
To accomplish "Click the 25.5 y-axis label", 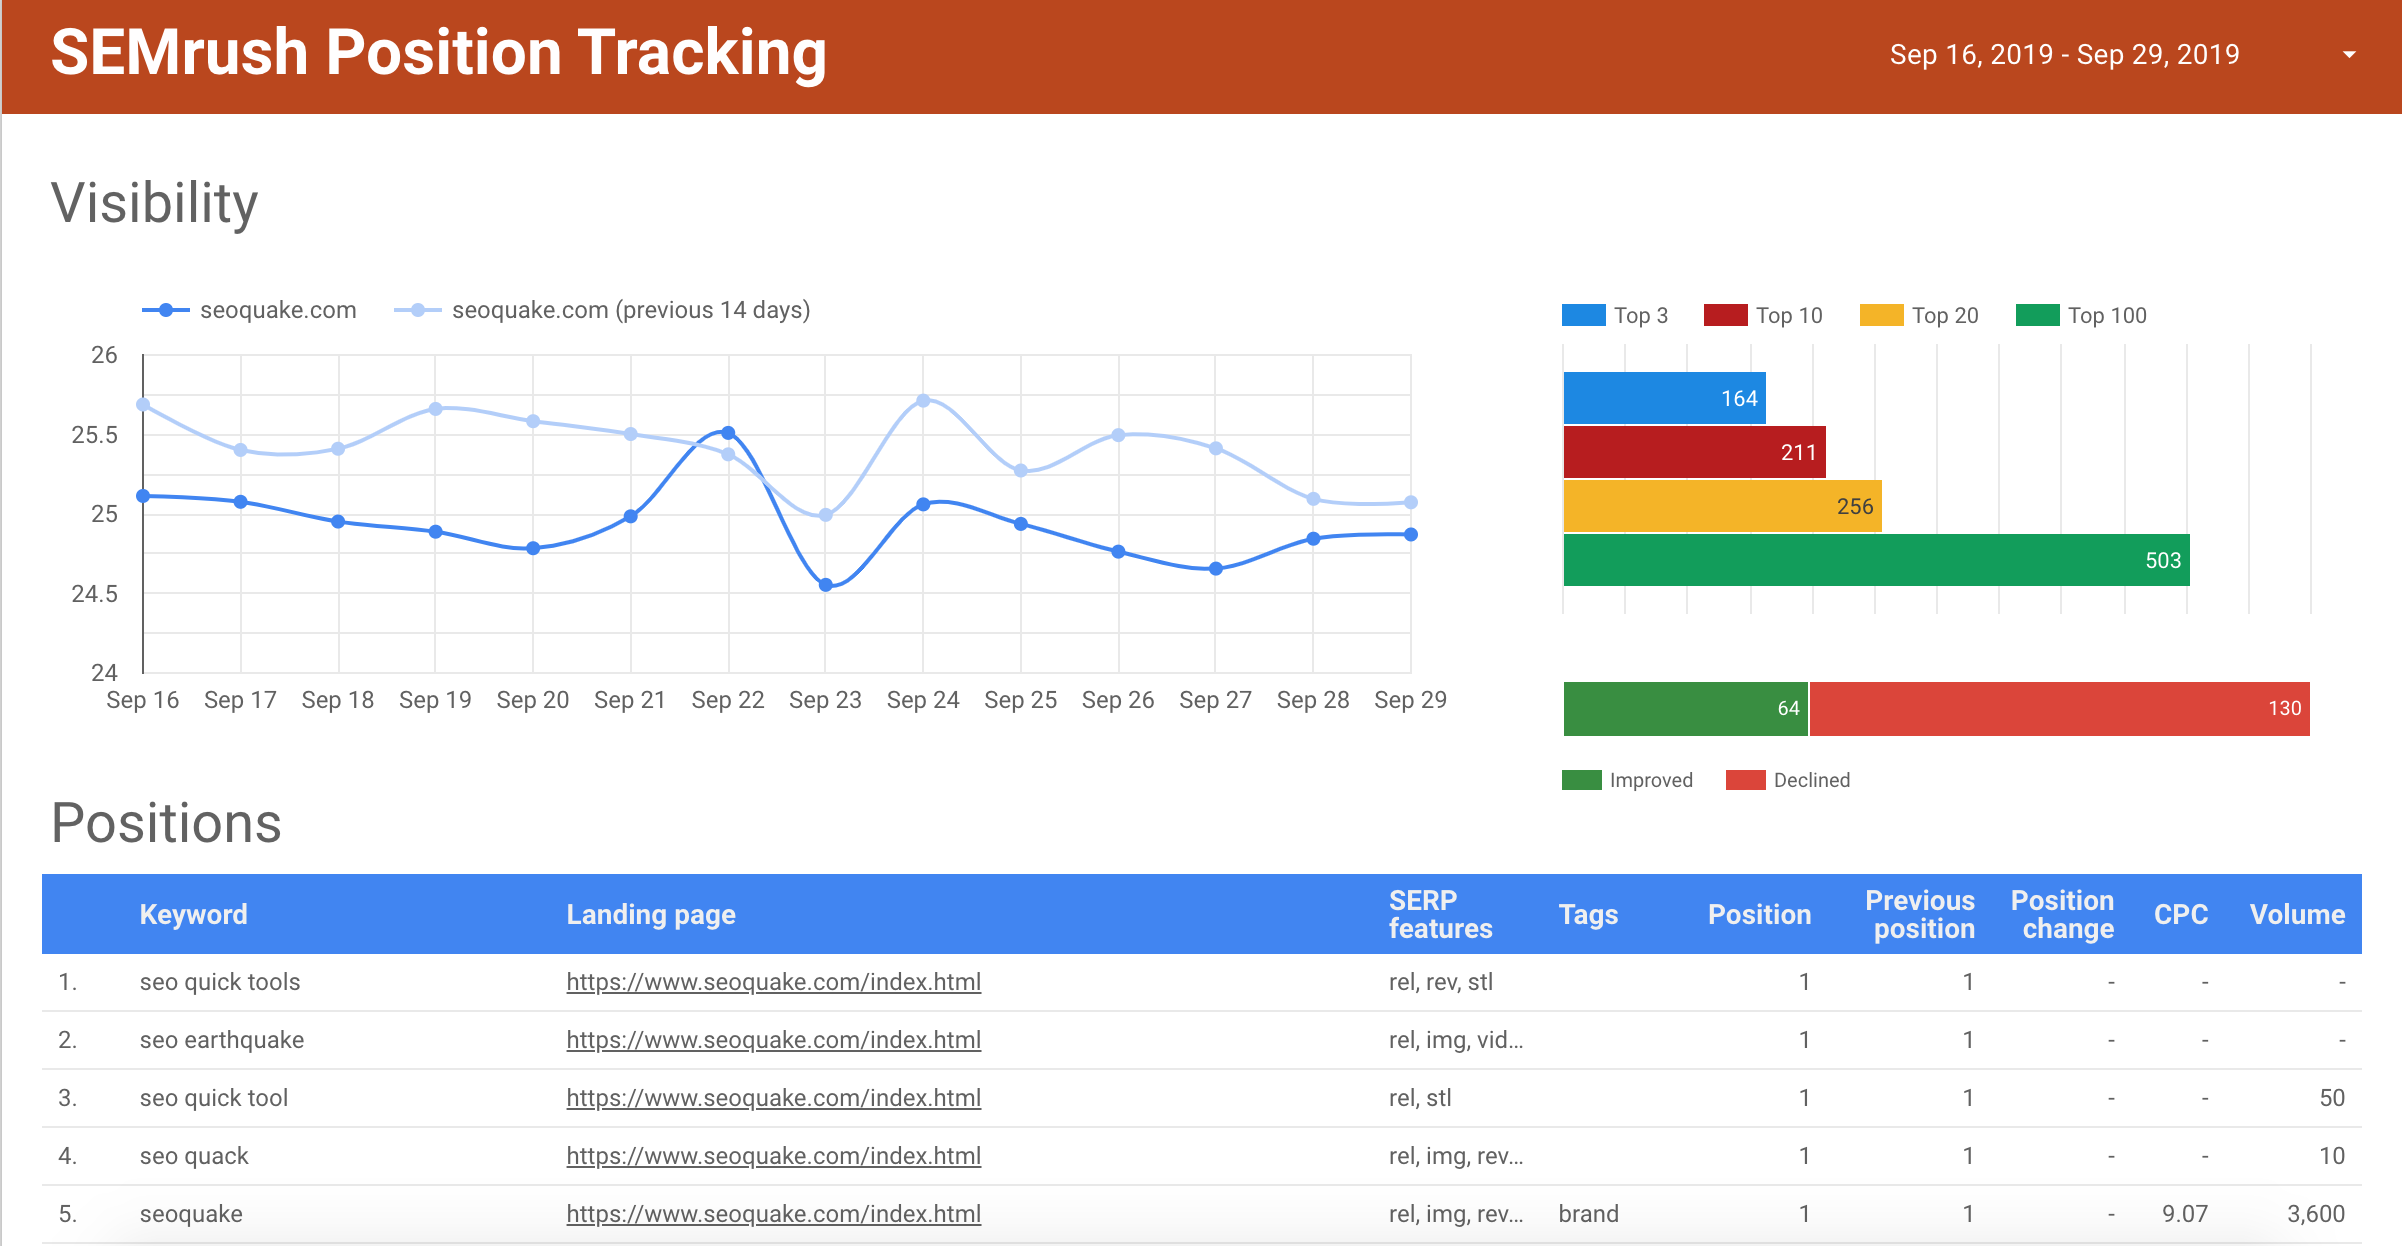I will pyautogui.click(x=95, y=435).
